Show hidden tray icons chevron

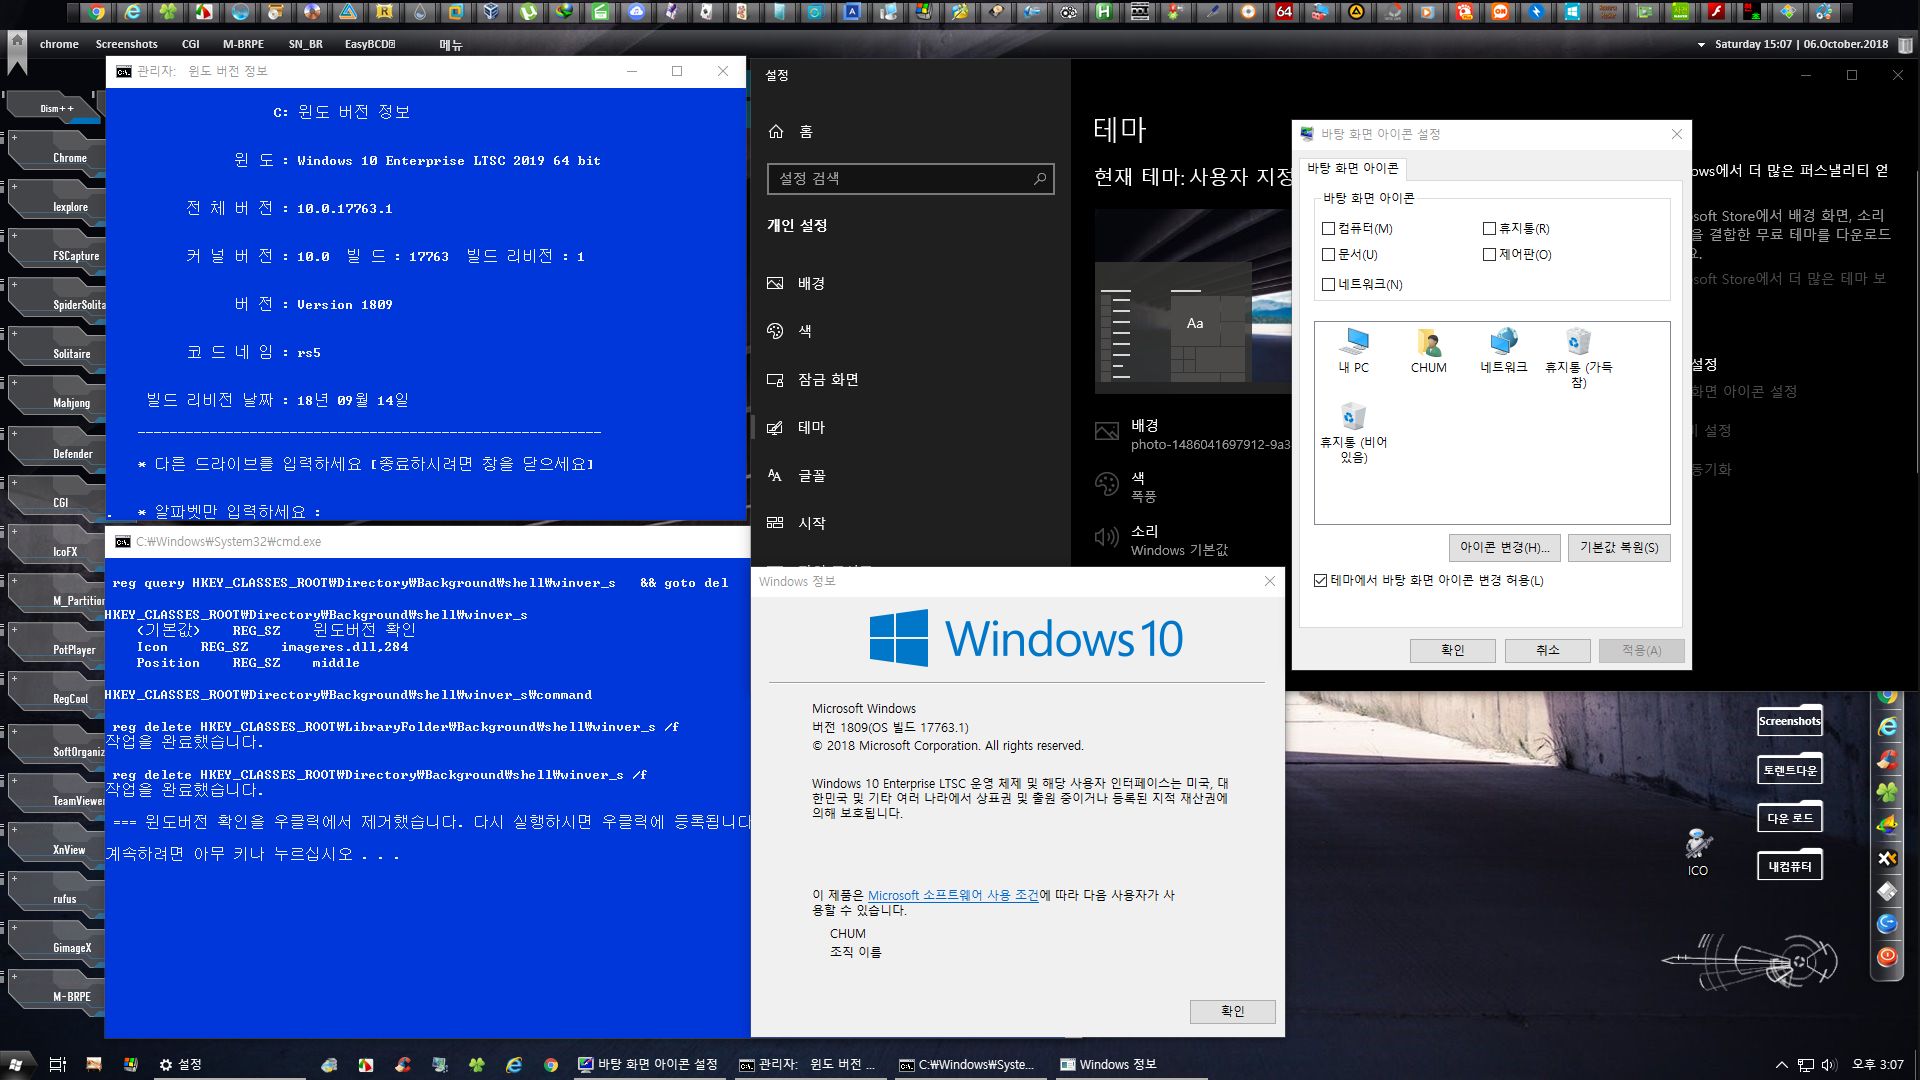coord(1781,1065)
